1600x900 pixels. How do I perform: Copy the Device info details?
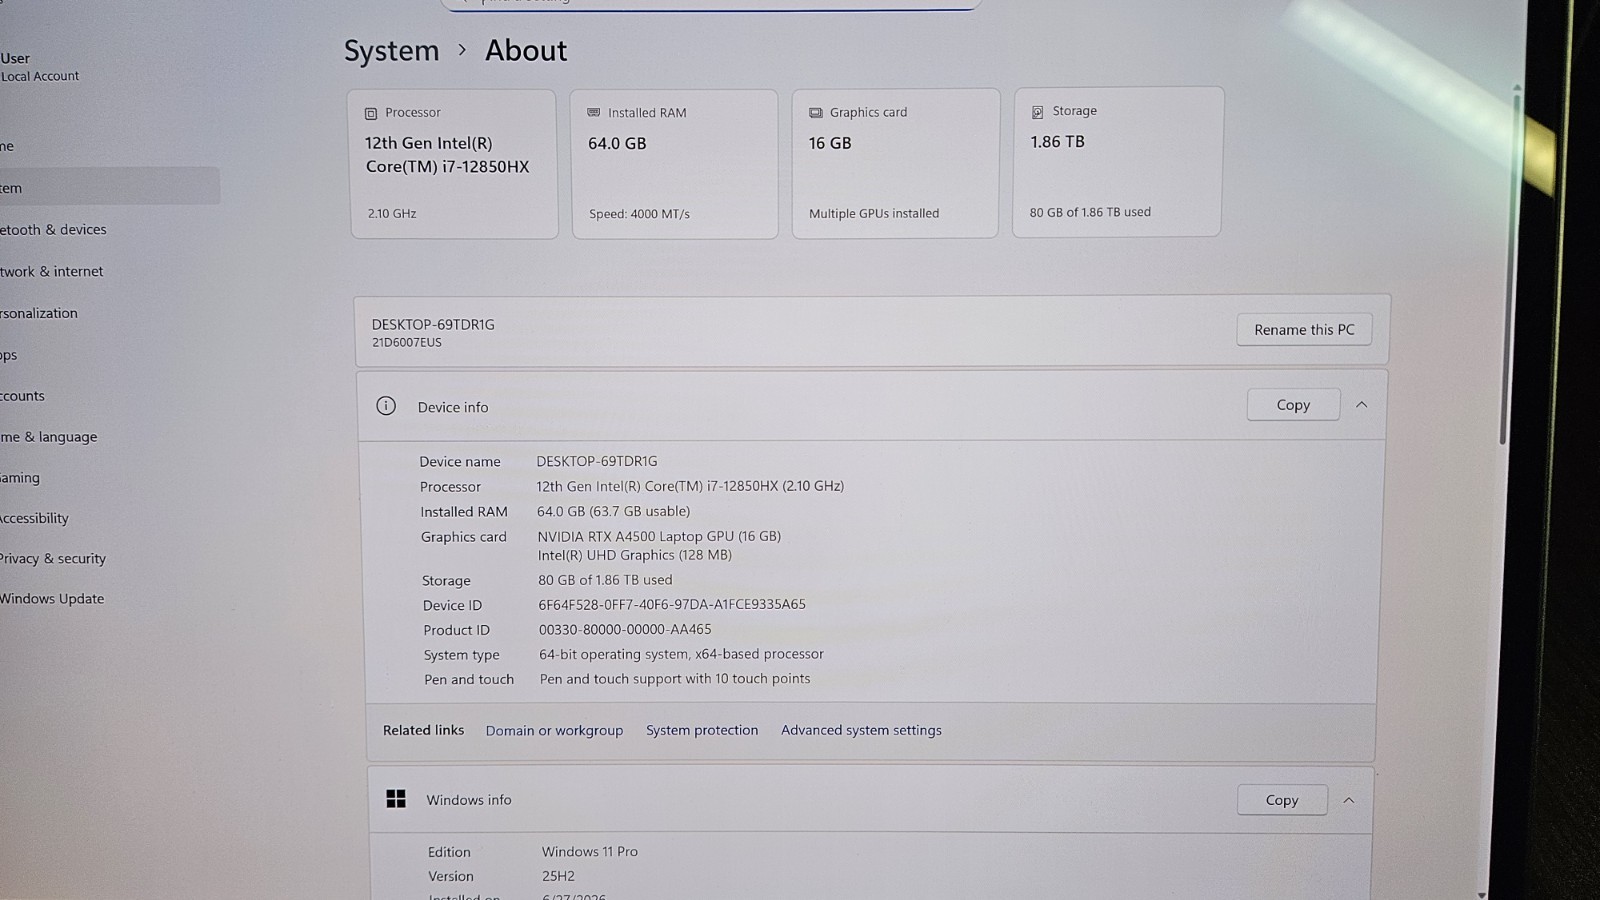pyautogui.click(x=1293, y=405)
